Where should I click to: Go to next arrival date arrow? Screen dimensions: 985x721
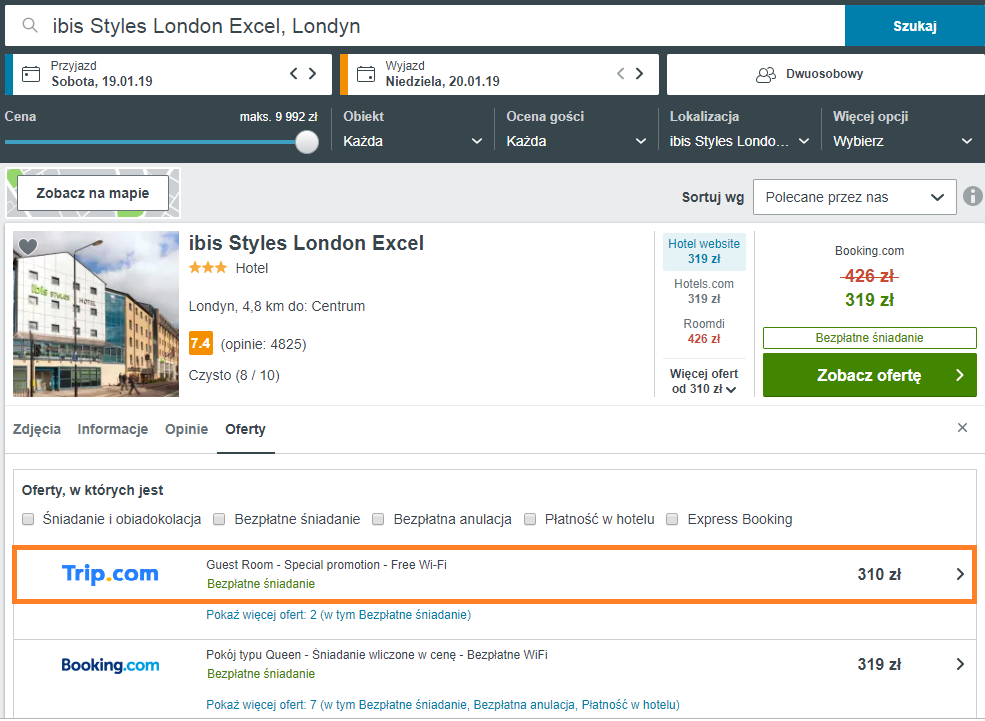coord(312,73)
